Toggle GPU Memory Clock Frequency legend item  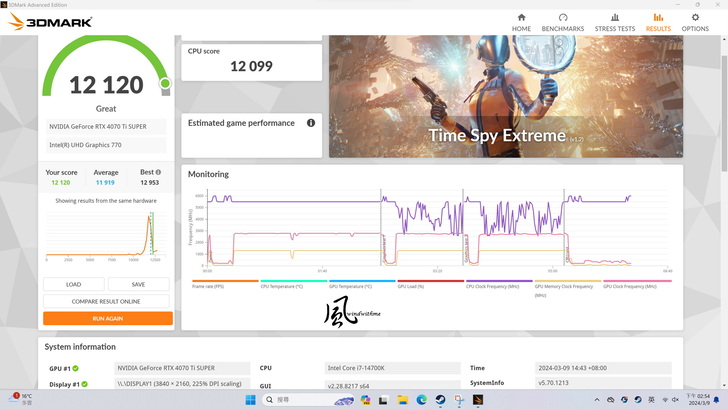pyautogui.click(x=567, y=288)
